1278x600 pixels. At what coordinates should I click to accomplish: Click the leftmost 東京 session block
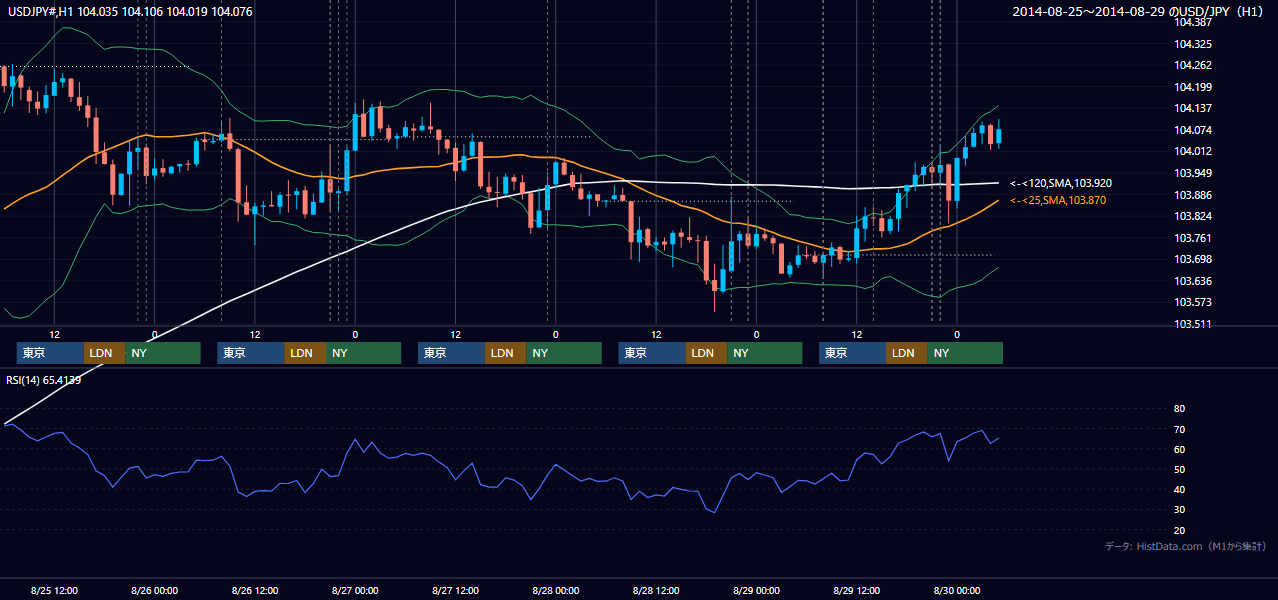(x=50, y=353)
